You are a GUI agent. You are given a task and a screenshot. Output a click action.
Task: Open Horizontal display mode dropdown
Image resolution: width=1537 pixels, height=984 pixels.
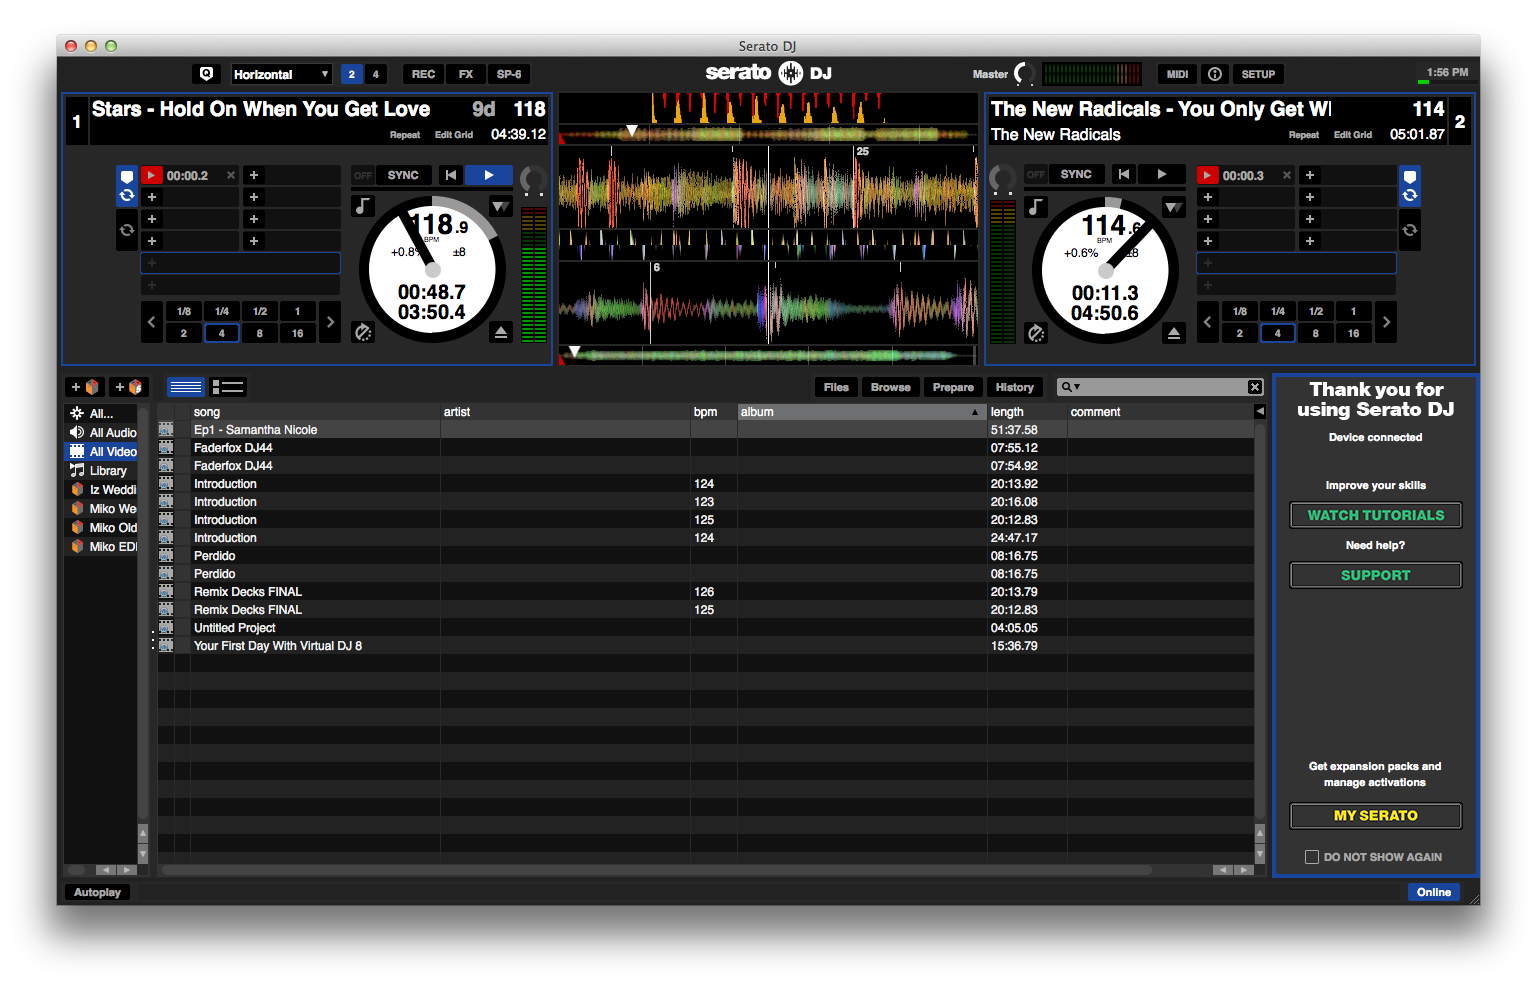[281, 74]
